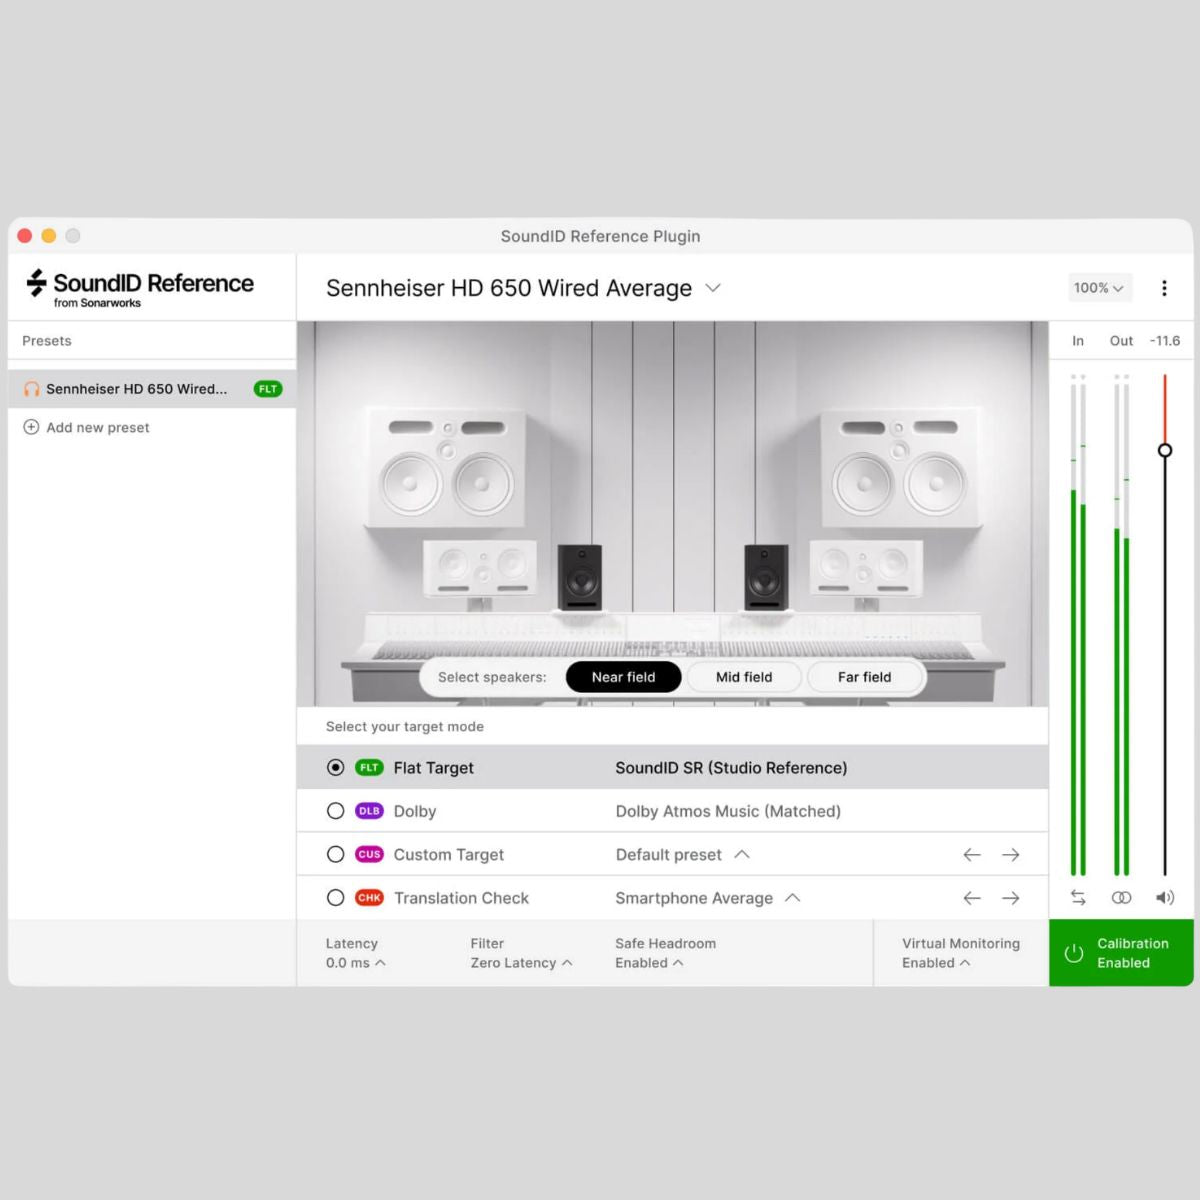Image resolution: width=1200 pixels, height=1200 pixels.
Task: Select the Sennheiser HD 650 Wired preset
Action: click(x=152, y=389)
